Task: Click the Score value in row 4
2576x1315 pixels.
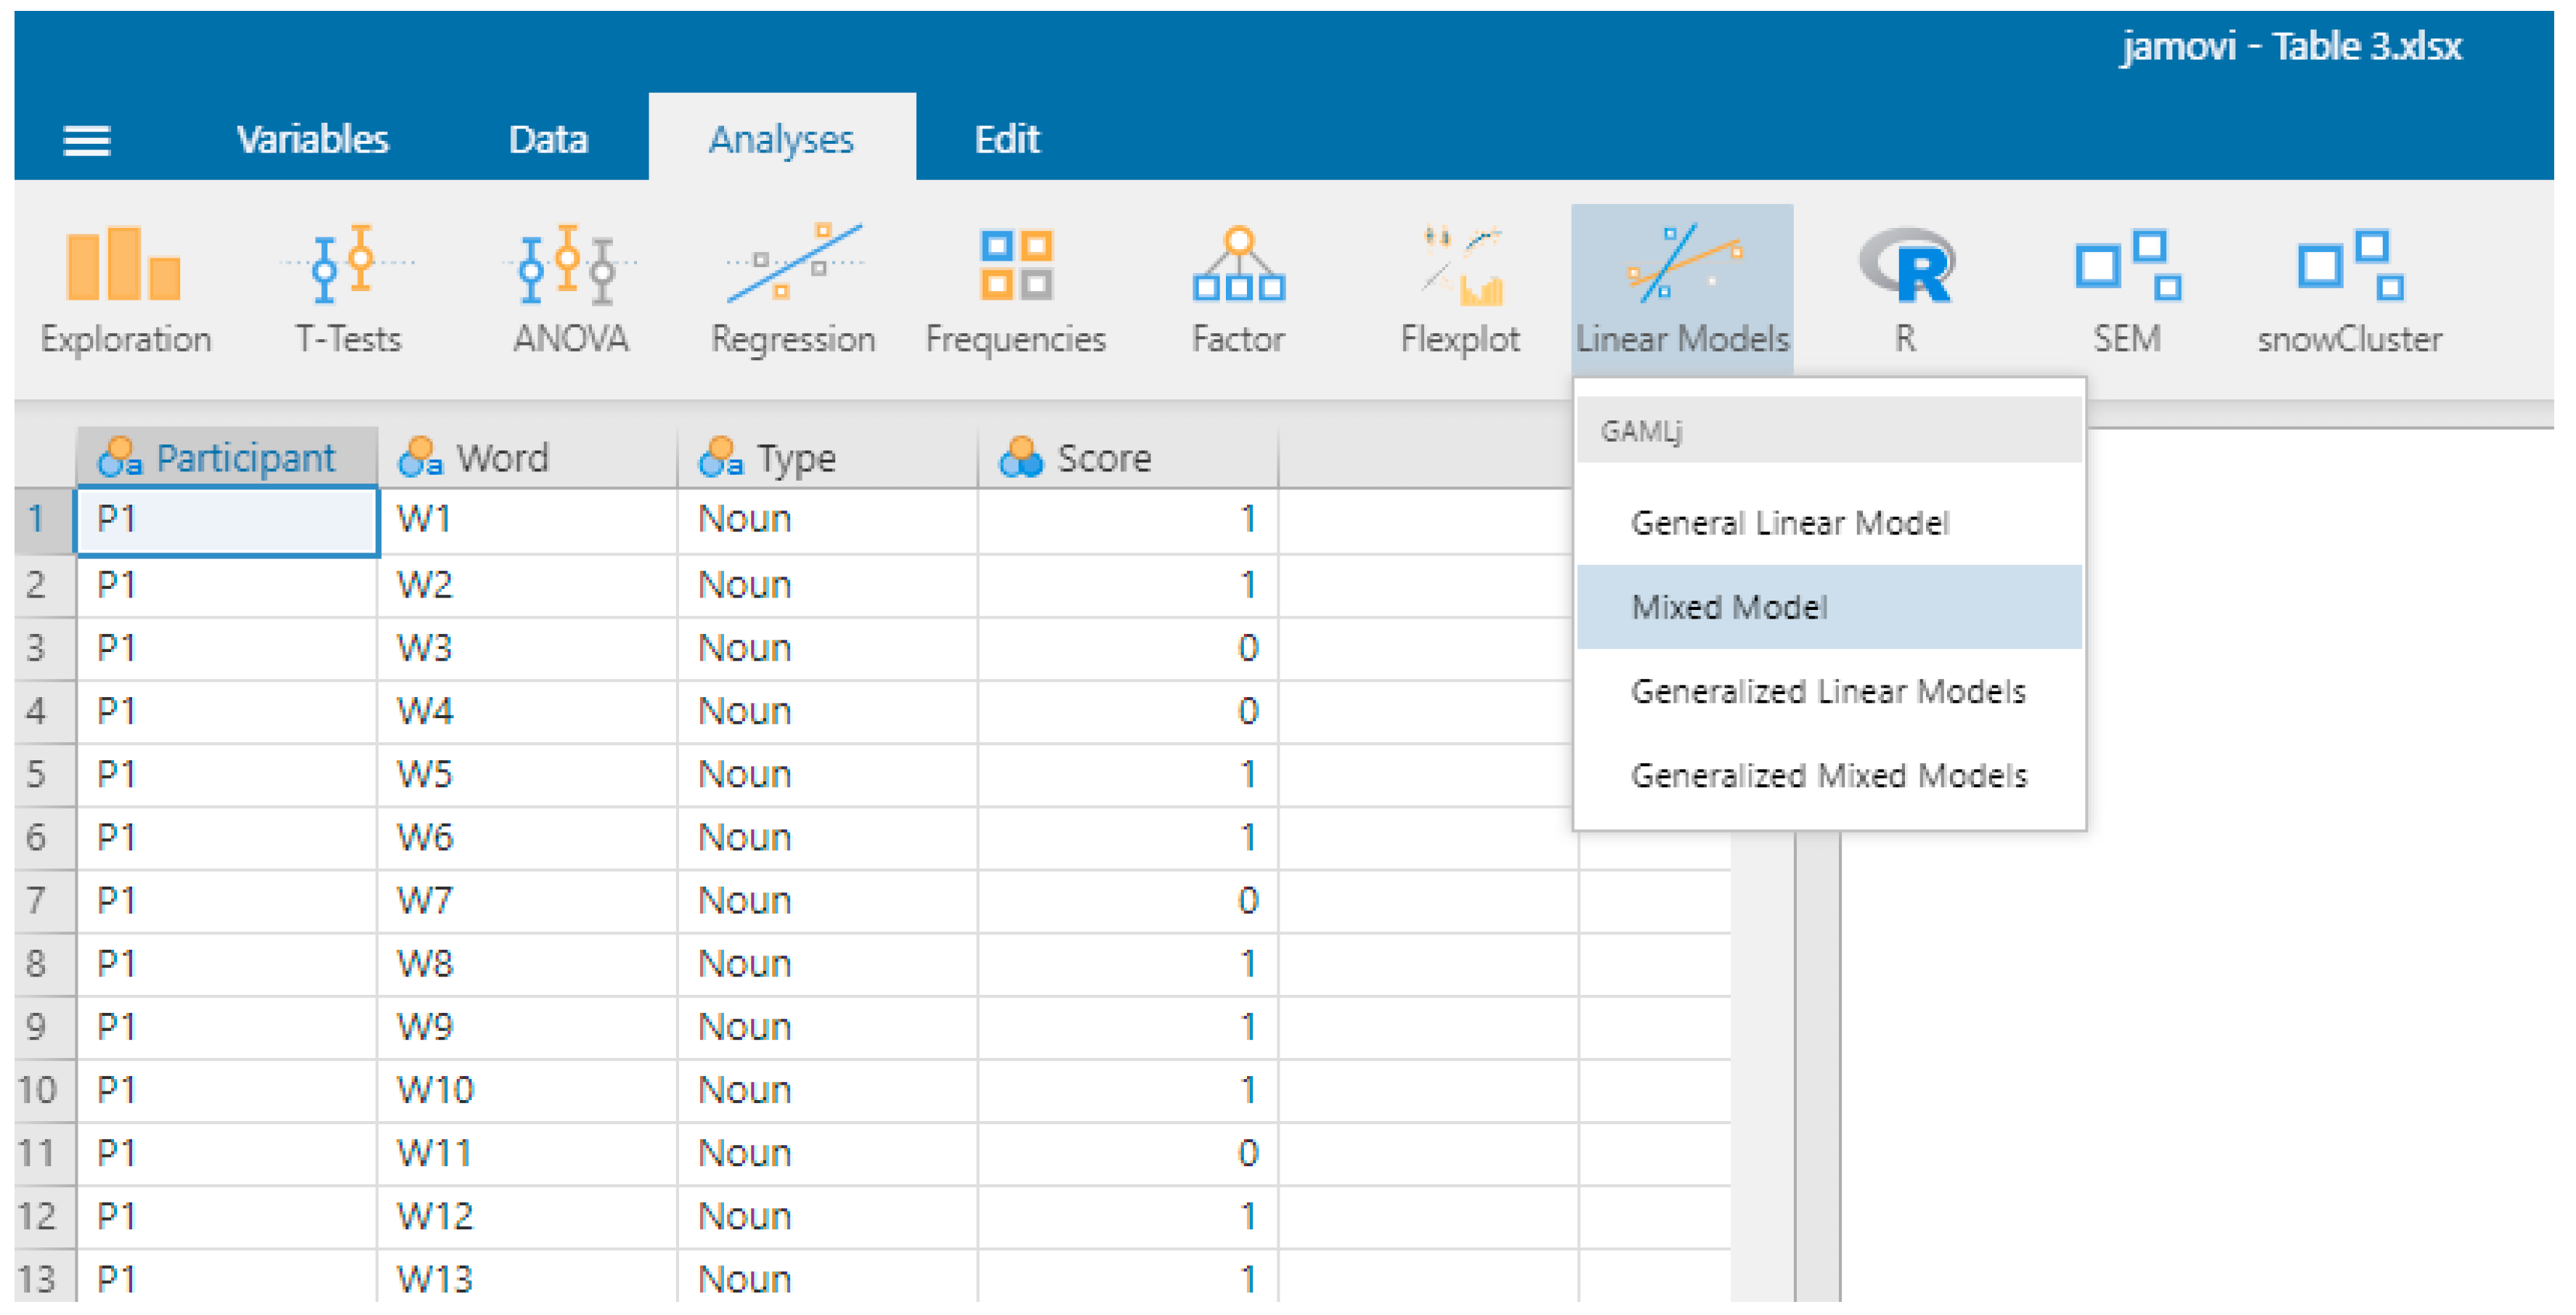Action: point(1128,711)
